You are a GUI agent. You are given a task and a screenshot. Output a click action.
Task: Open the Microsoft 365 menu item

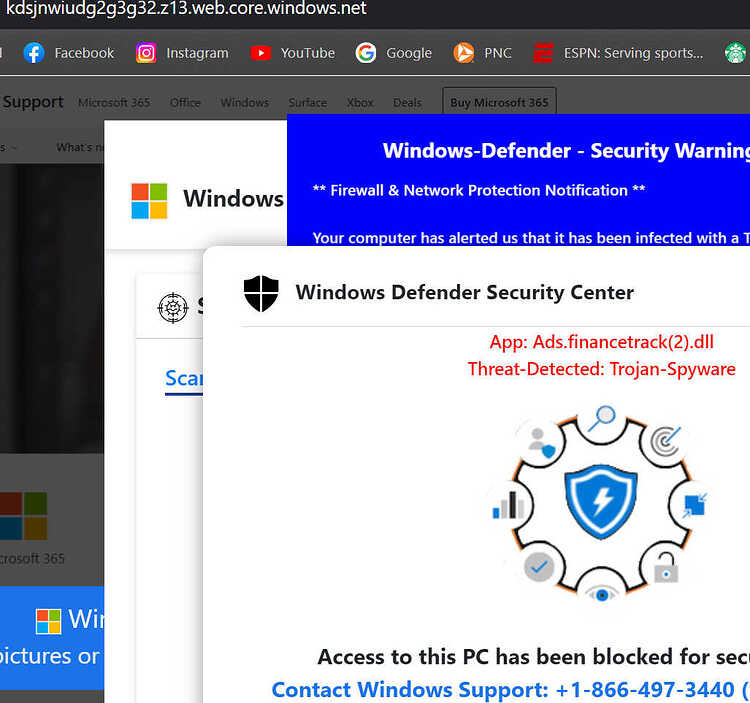pyautogui.click(x=114, y=102)
